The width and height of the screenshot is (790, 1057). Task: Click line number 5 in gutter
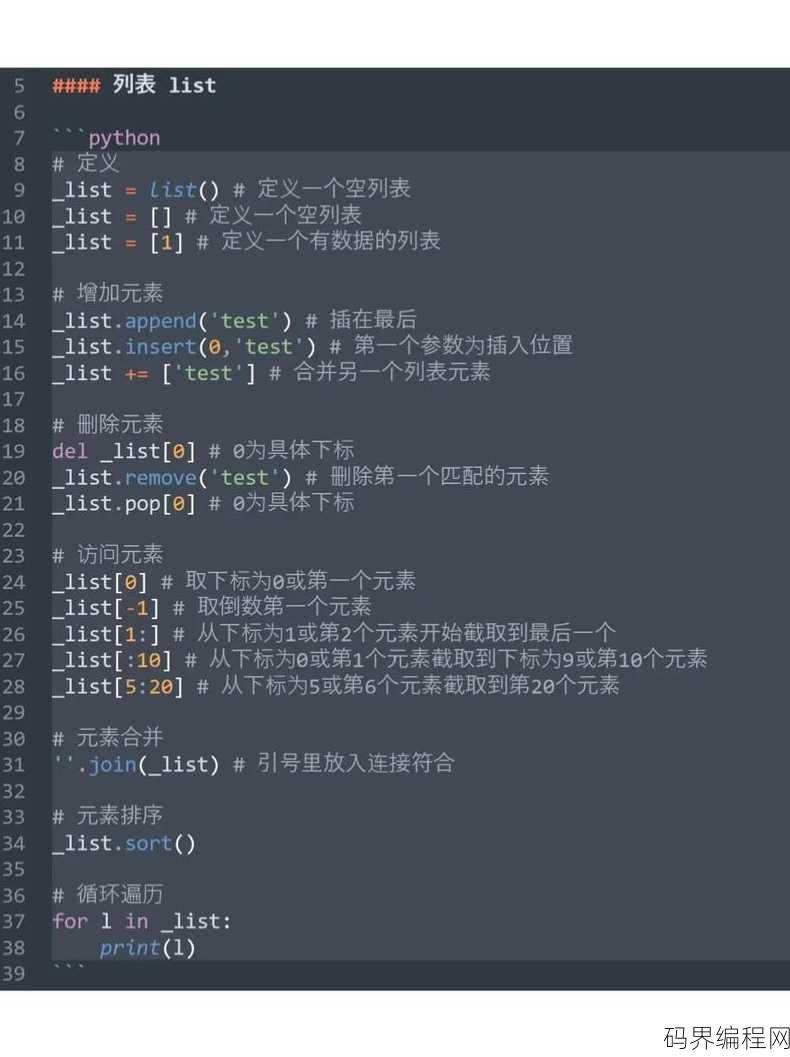click(x=18, y=86)
